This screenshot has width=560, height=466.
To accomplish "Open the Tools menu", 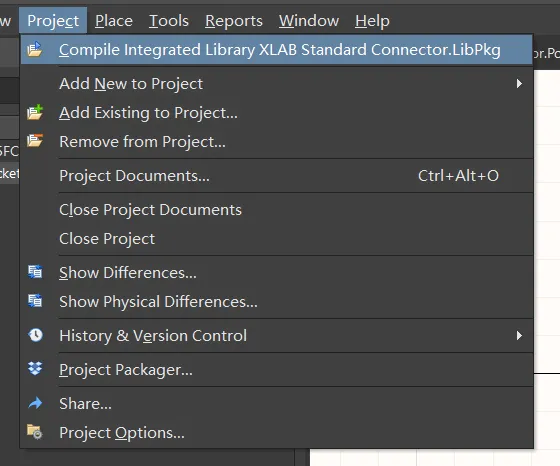I will pos(169,21).
